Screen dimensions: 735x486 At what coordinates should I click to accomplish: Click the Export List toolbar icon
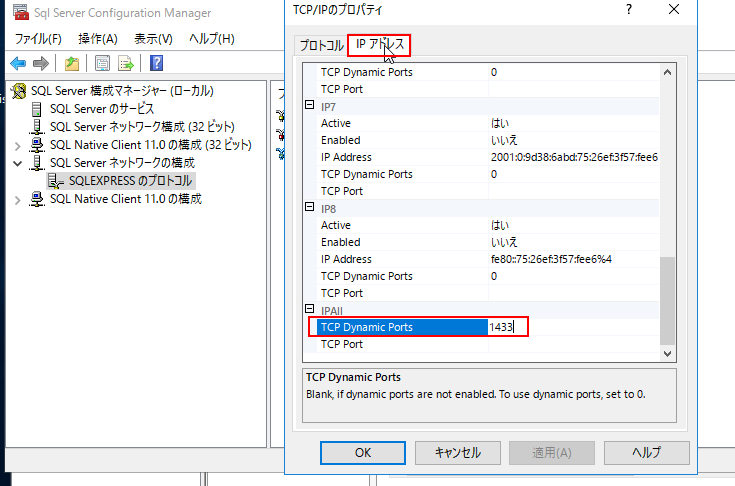[127, 64]
